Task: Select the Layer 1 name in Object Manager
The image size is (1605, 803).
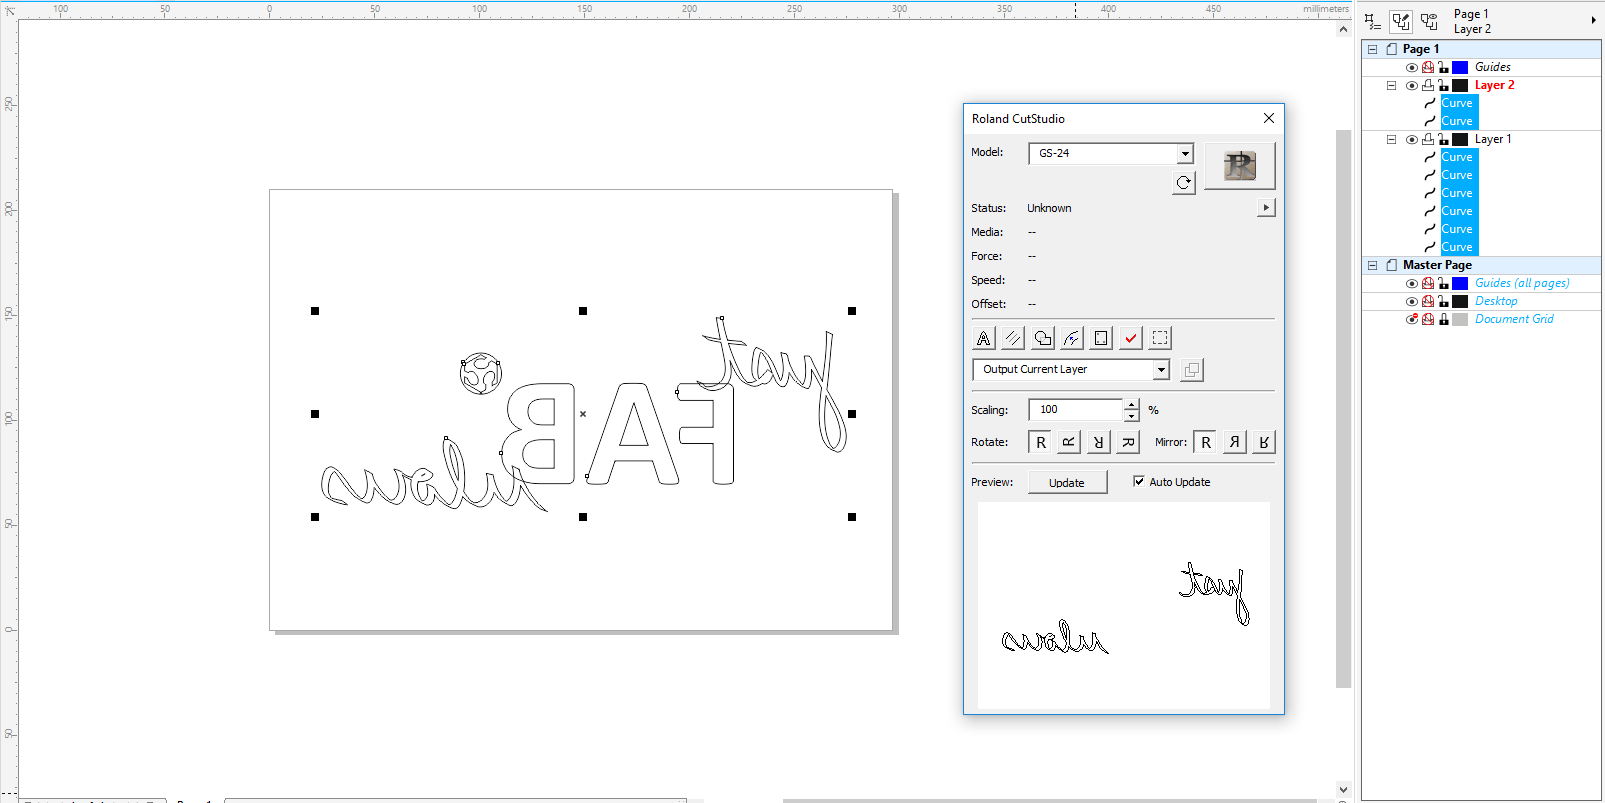Action: (x=1493, y=139)
